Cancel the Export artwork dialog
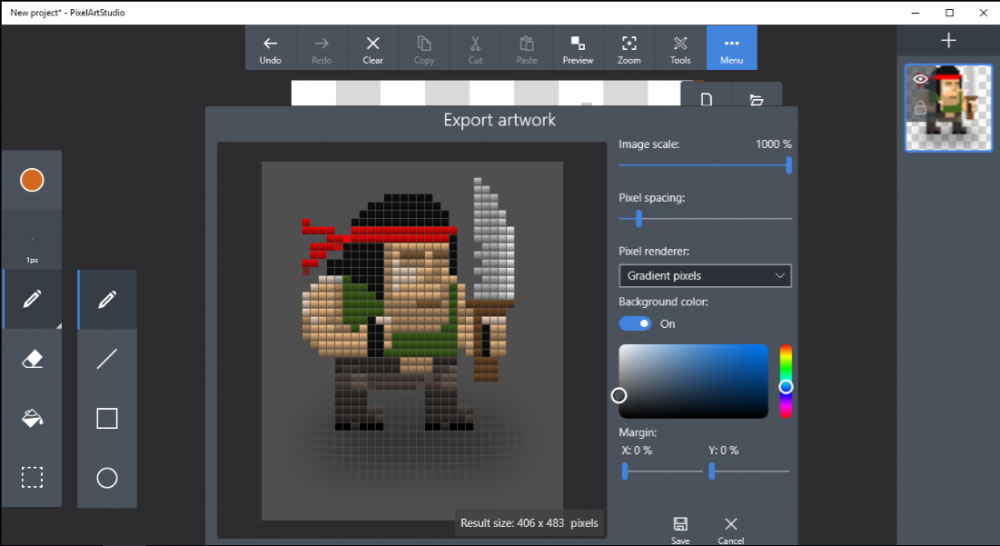The width and height of the screenshot is (1000, 546). 731,530
